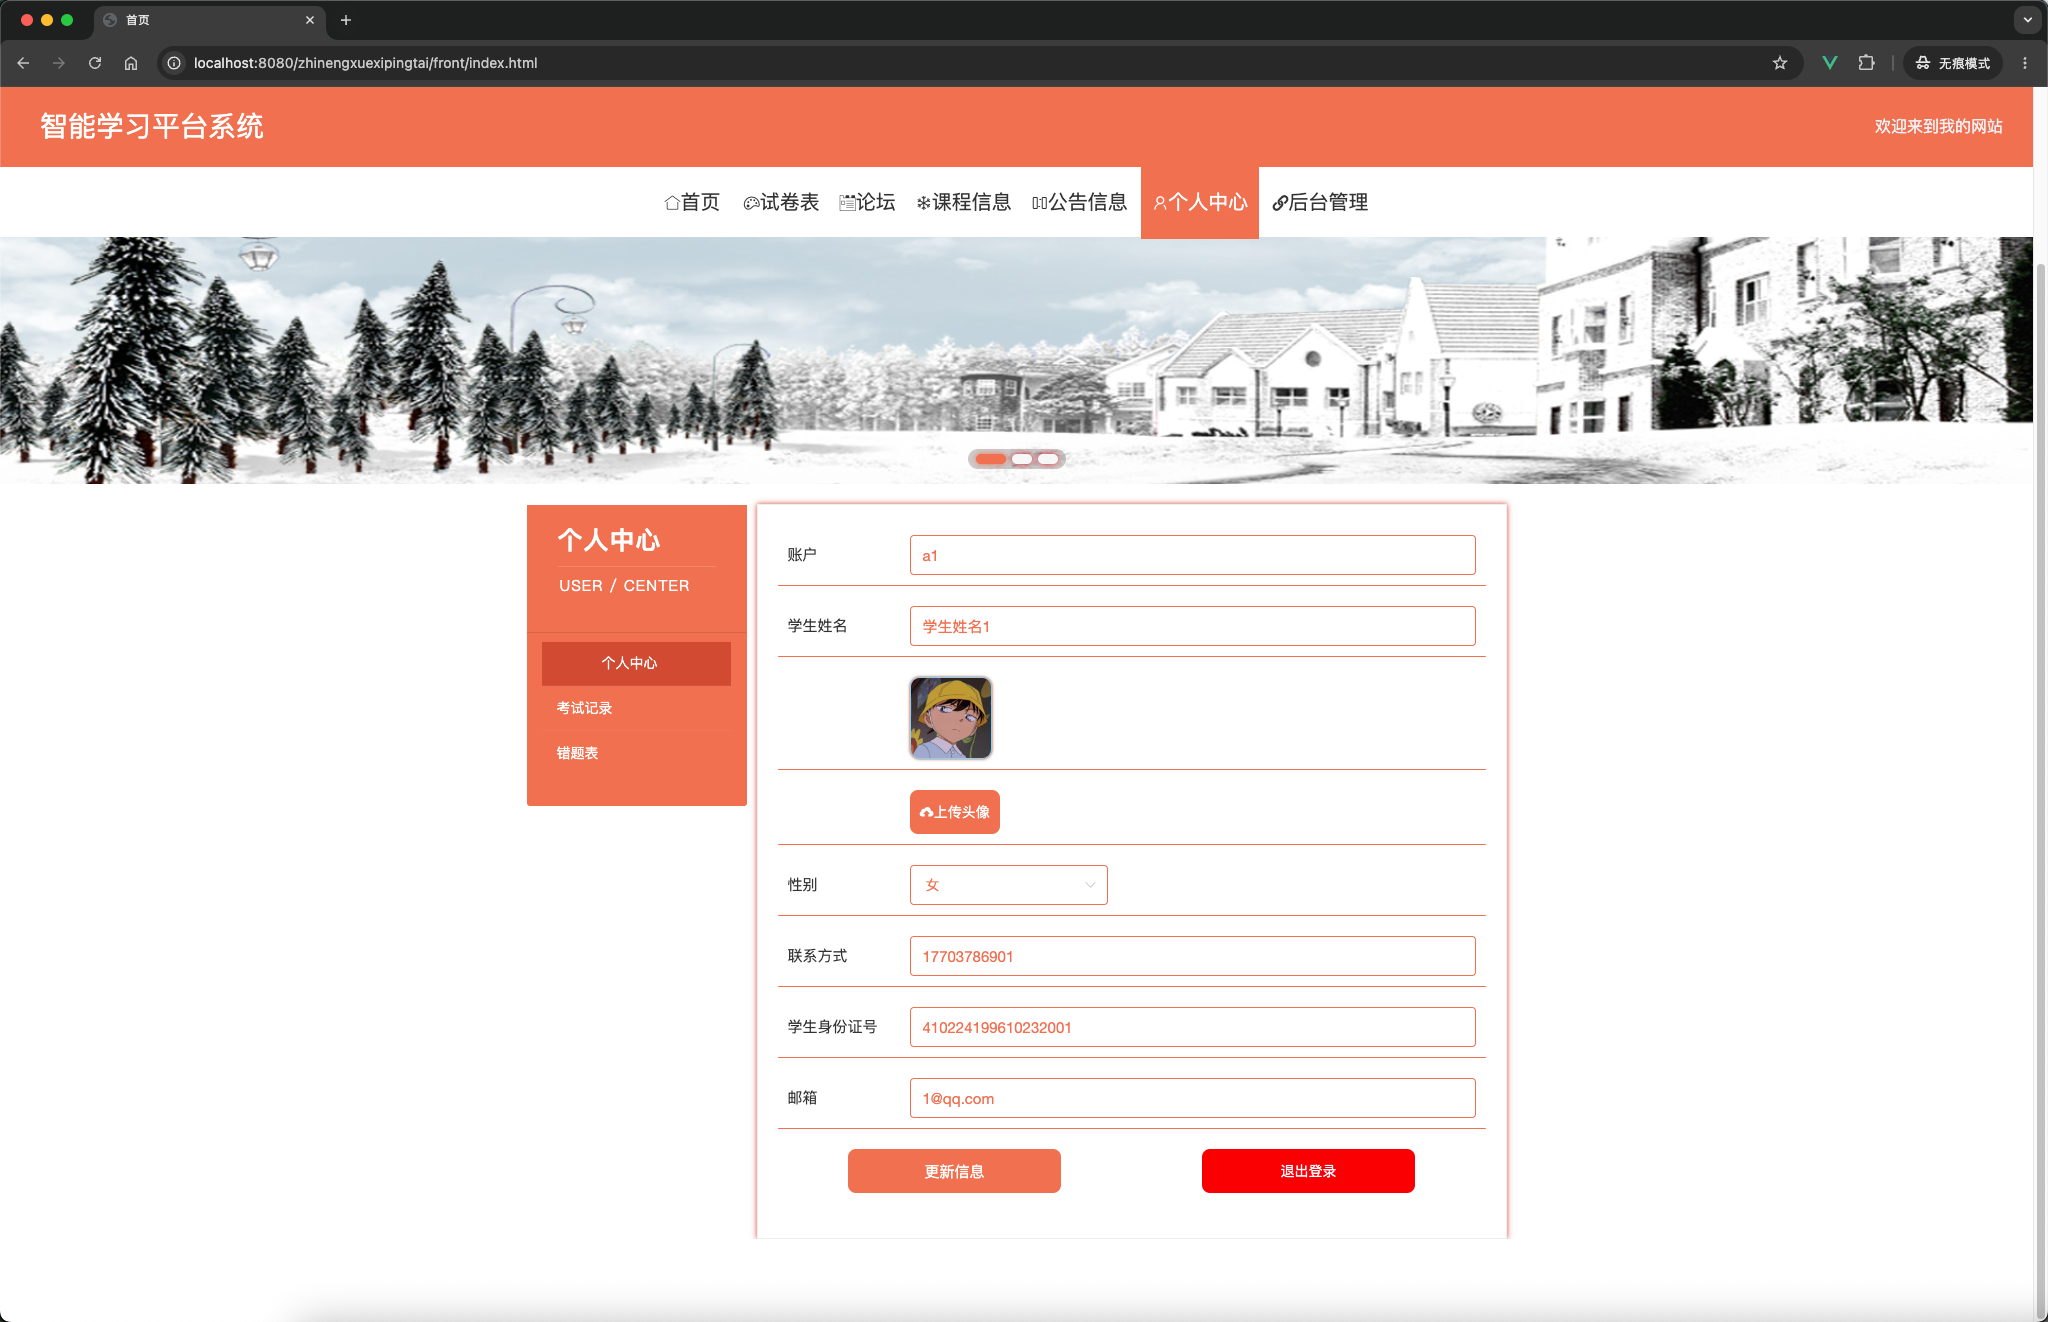Expand the tab search chevron
Viewport: 2048px width, 1322px height.
coord(2028,20)
